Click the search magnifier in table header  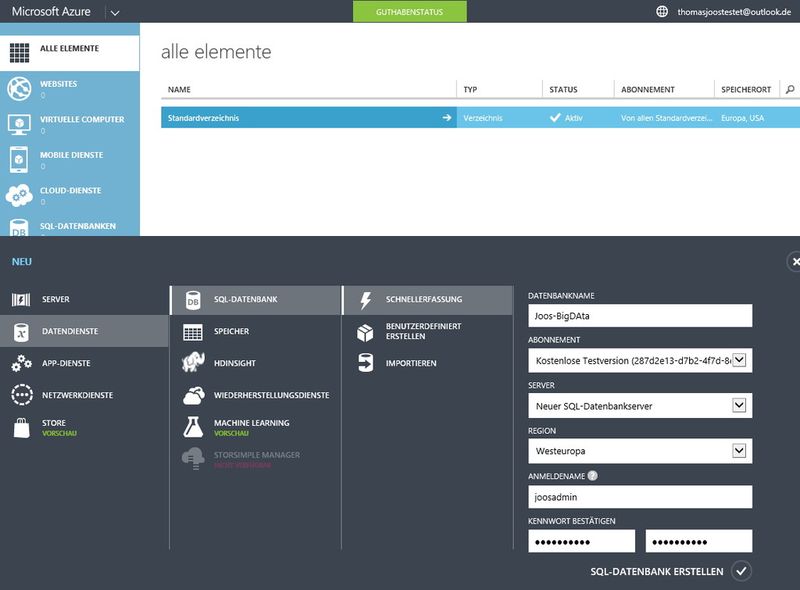coord(790,89)
